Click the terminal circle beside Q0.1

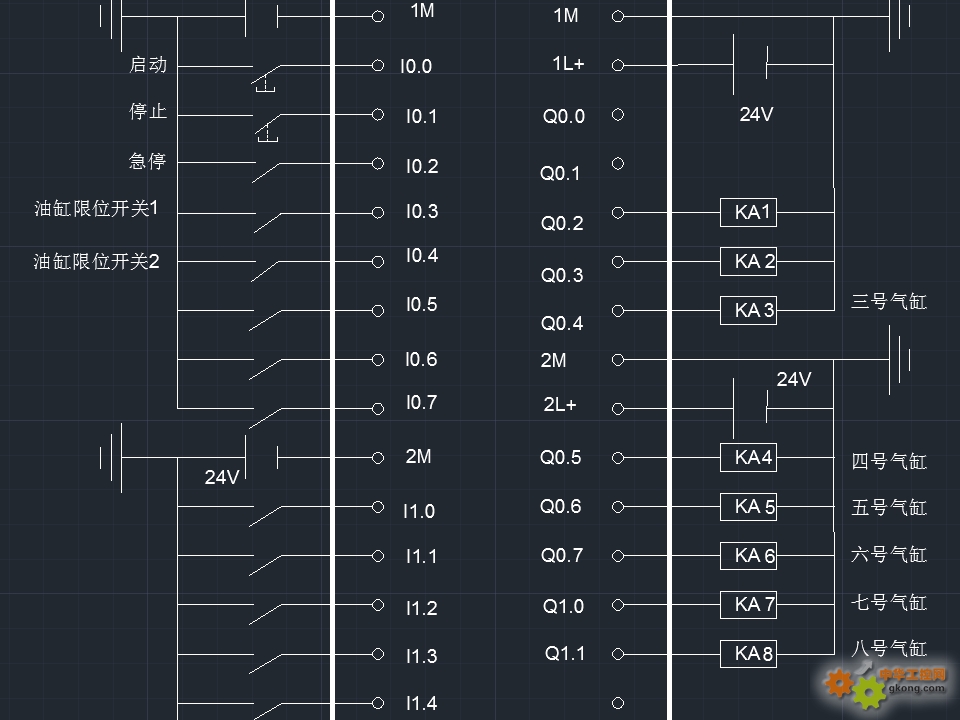pyautogui.click(x=618, y=163)
